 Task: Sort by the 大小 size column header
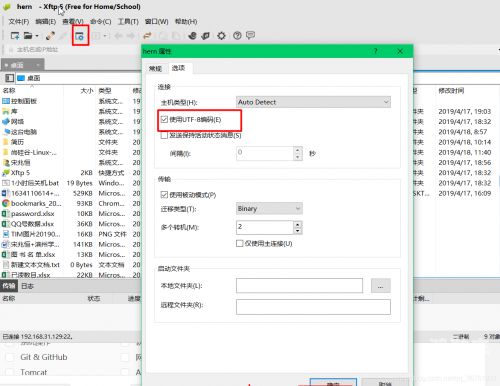point(79,90)
